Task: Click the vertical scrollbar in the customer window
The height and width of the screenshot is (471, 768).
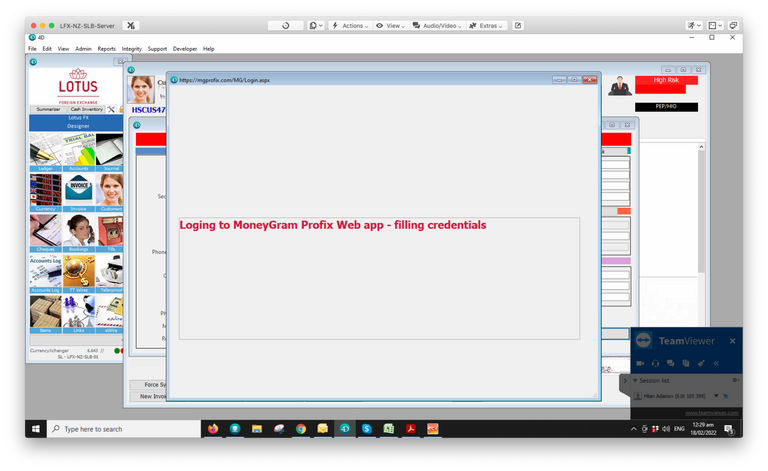Action: (701, 211)
